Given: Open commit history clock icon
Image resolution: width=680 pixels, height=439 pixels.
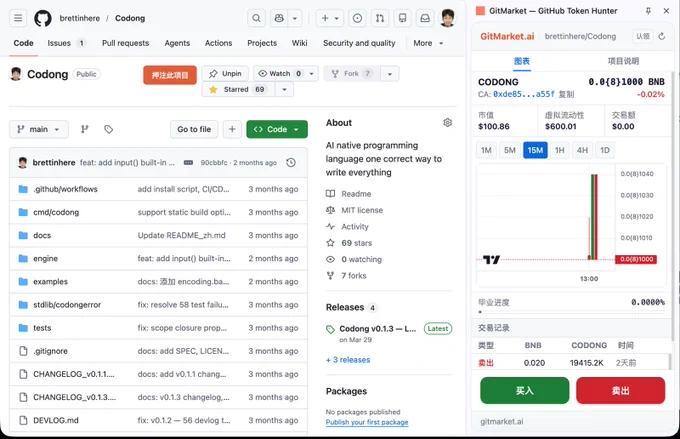Looking at the screenshot, I should (291, 163).
